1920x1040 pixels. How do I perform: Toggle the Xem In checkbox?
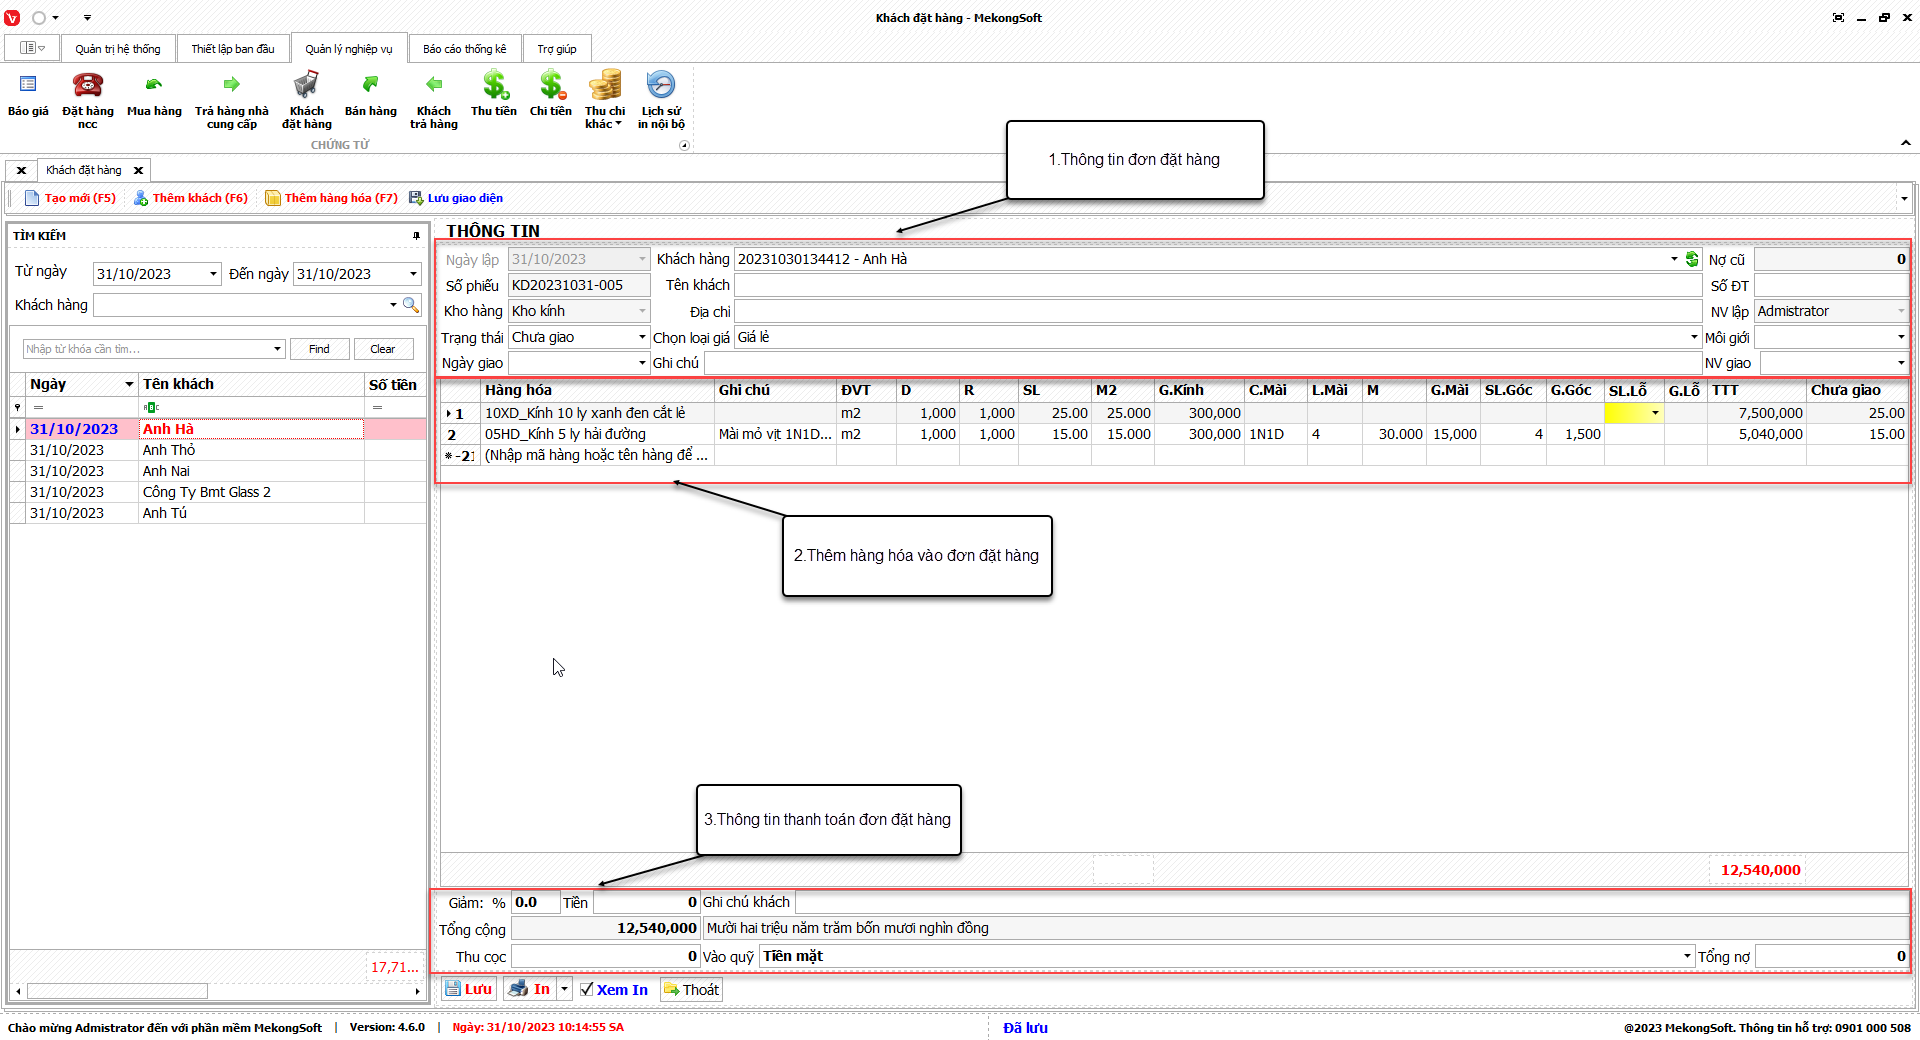[587, 989]
